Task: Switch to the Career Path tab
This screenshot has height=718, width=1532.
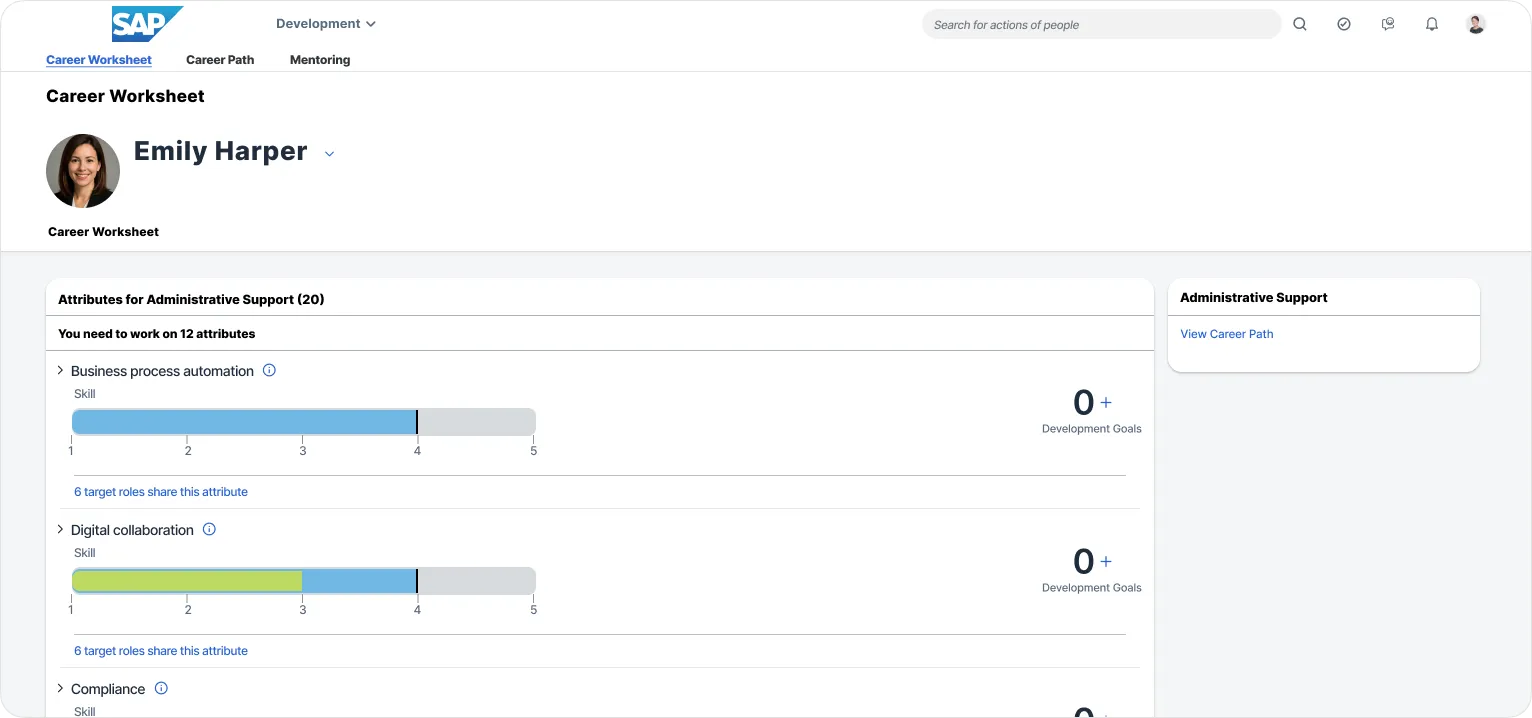Action: point(219,60)
